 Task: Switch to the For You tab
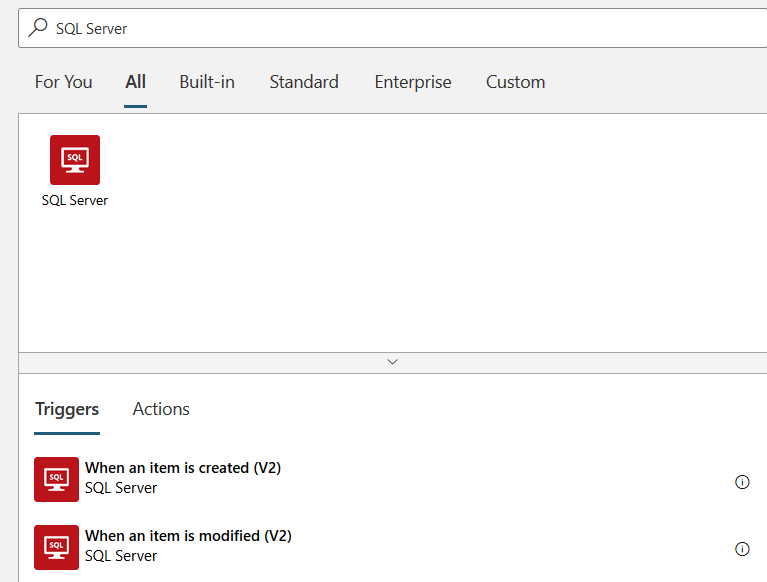pos(64,82)
